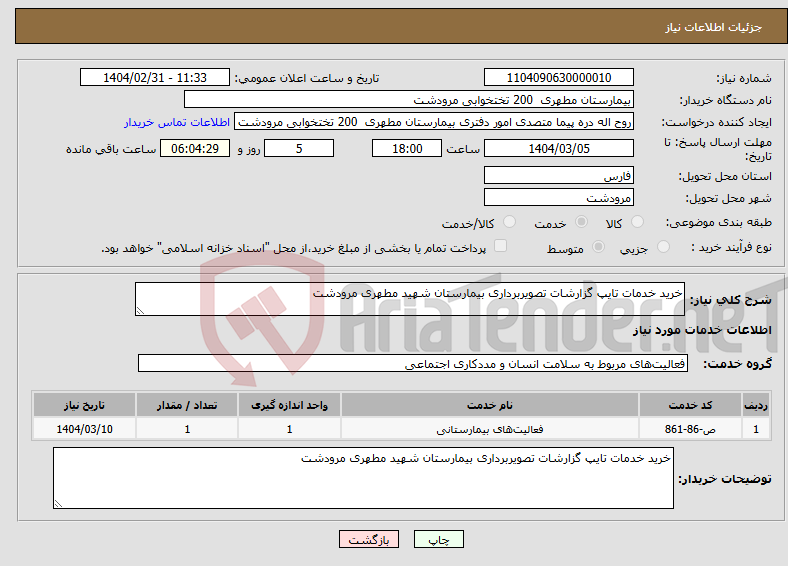The height and width of the screenshot is (566, 788).
Task: Click the گروه خدمت field
Action: tap(413, 363)
